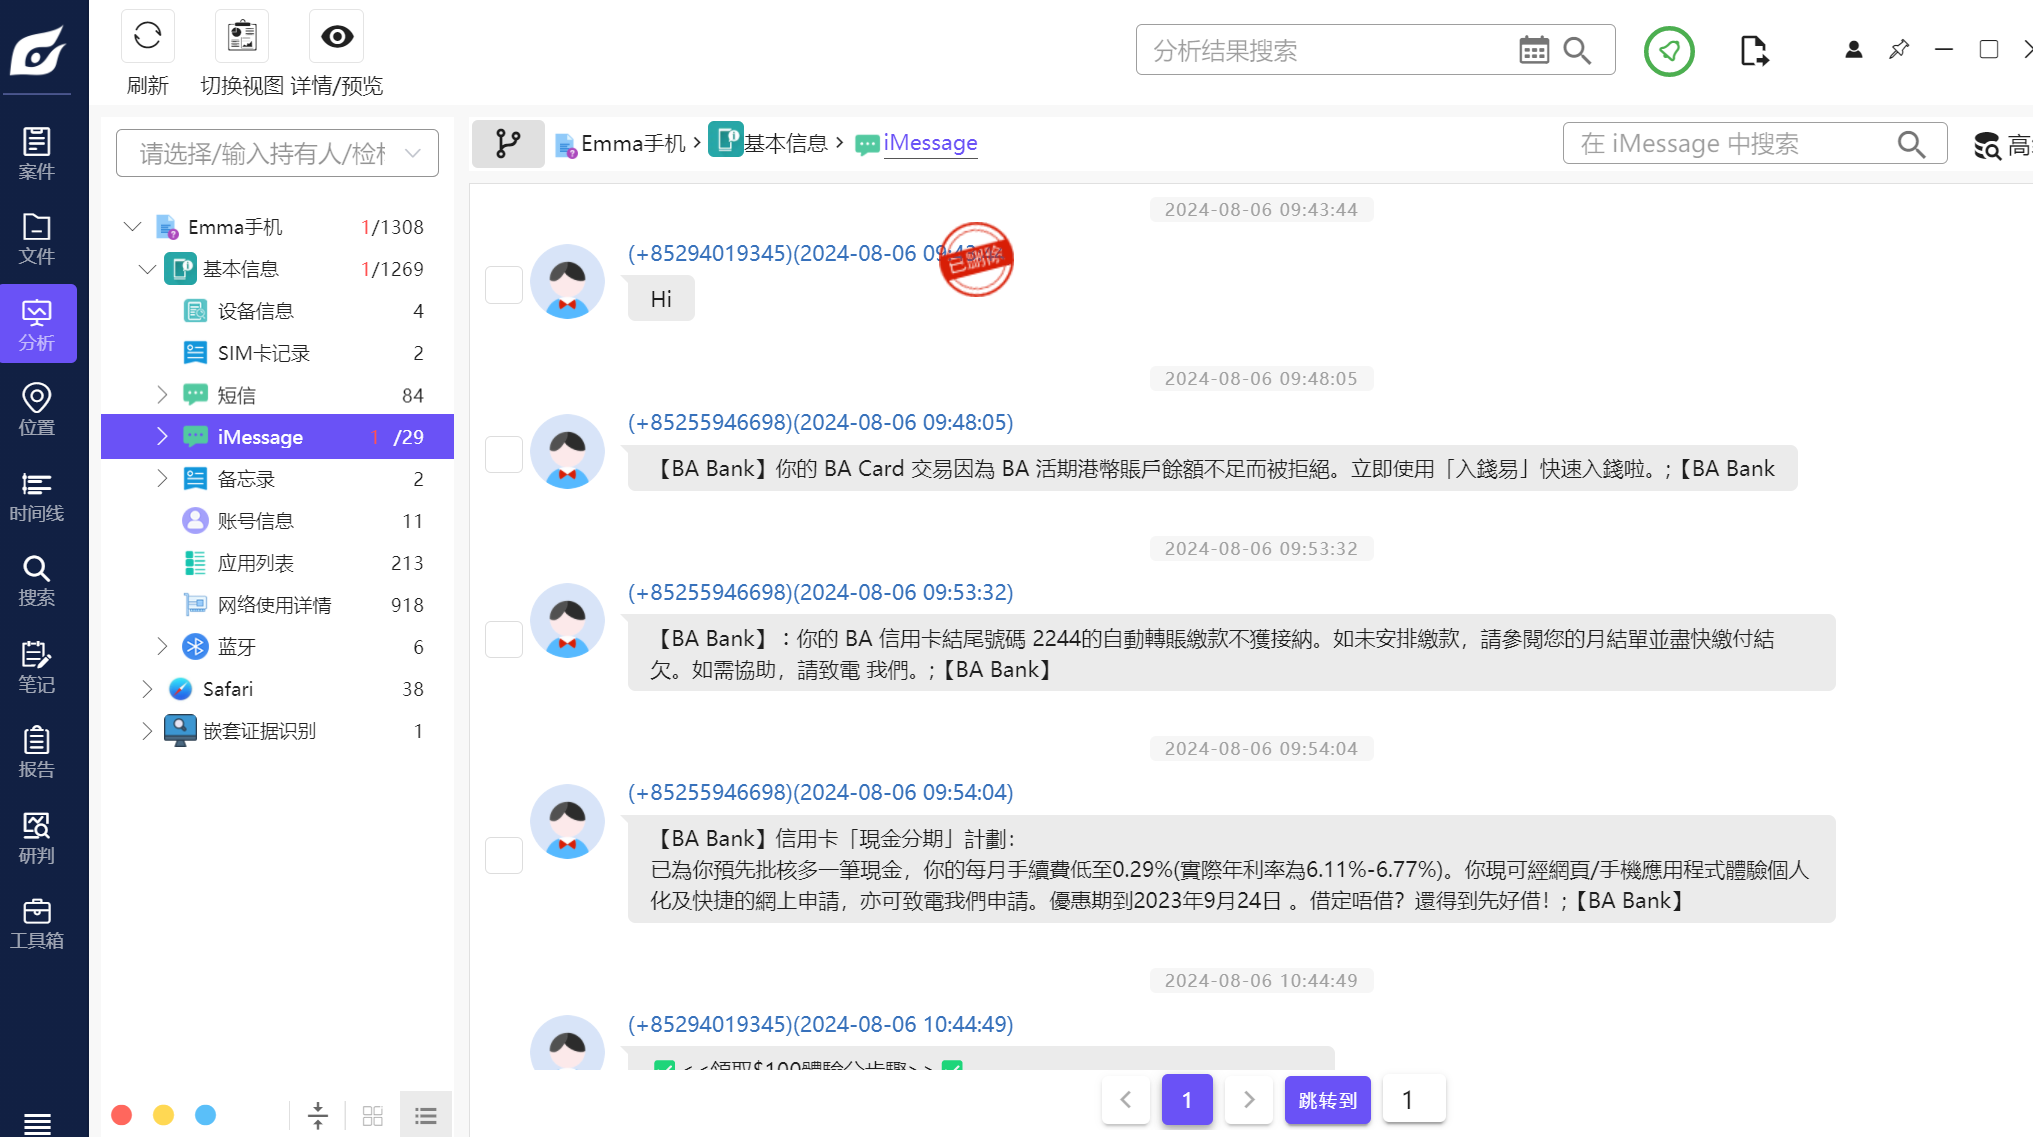The width and height of the screenshot is (2033, 1137).
Task: Click the export file icon in top bar
Action: (x=1753, y=50)
